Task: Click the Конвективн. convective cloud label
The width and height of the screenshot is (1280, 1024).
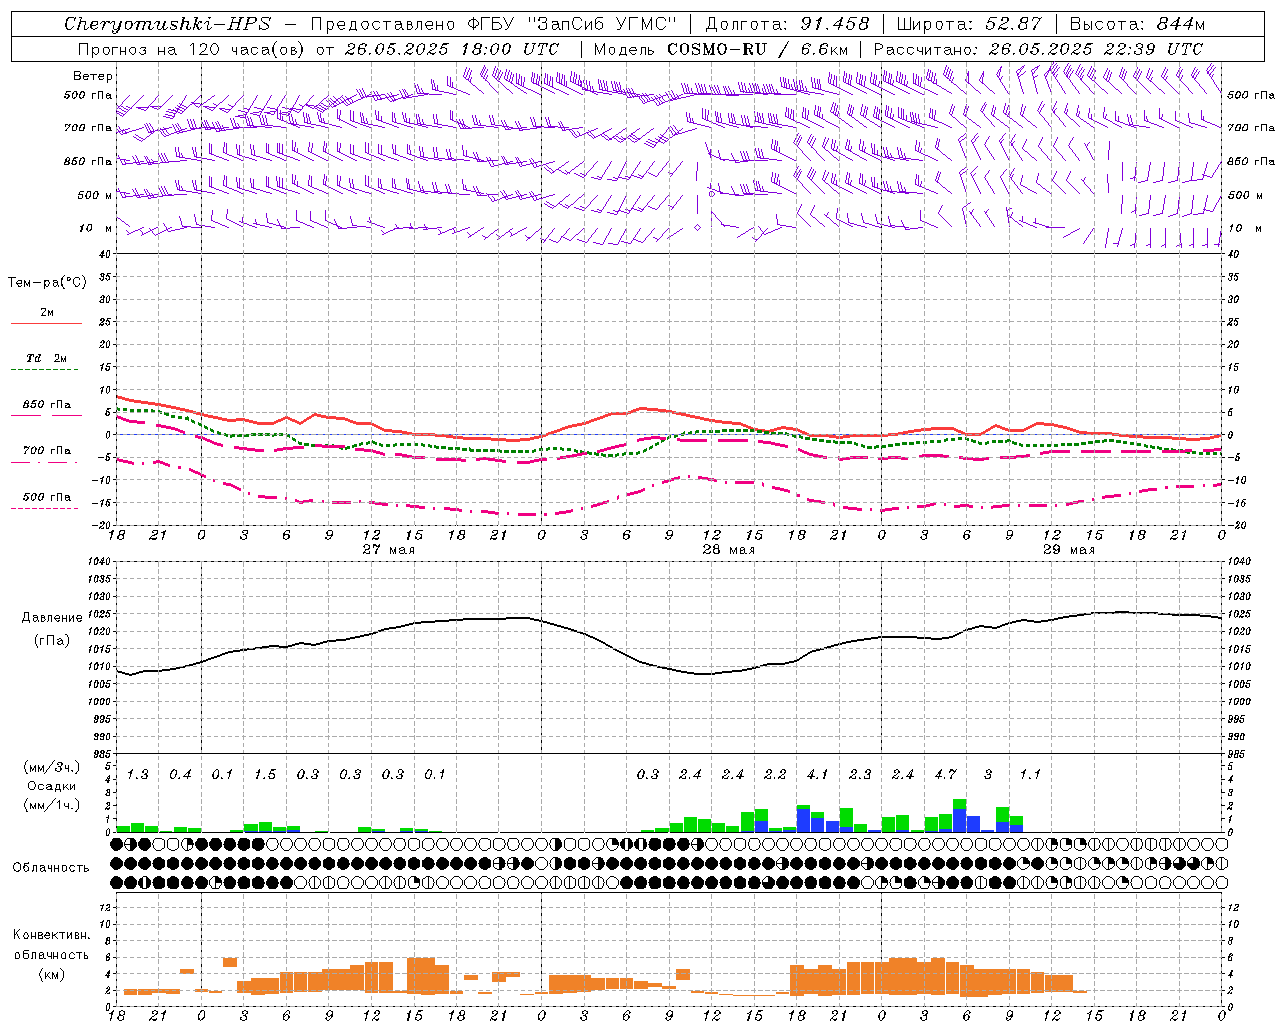Action: 51,935
